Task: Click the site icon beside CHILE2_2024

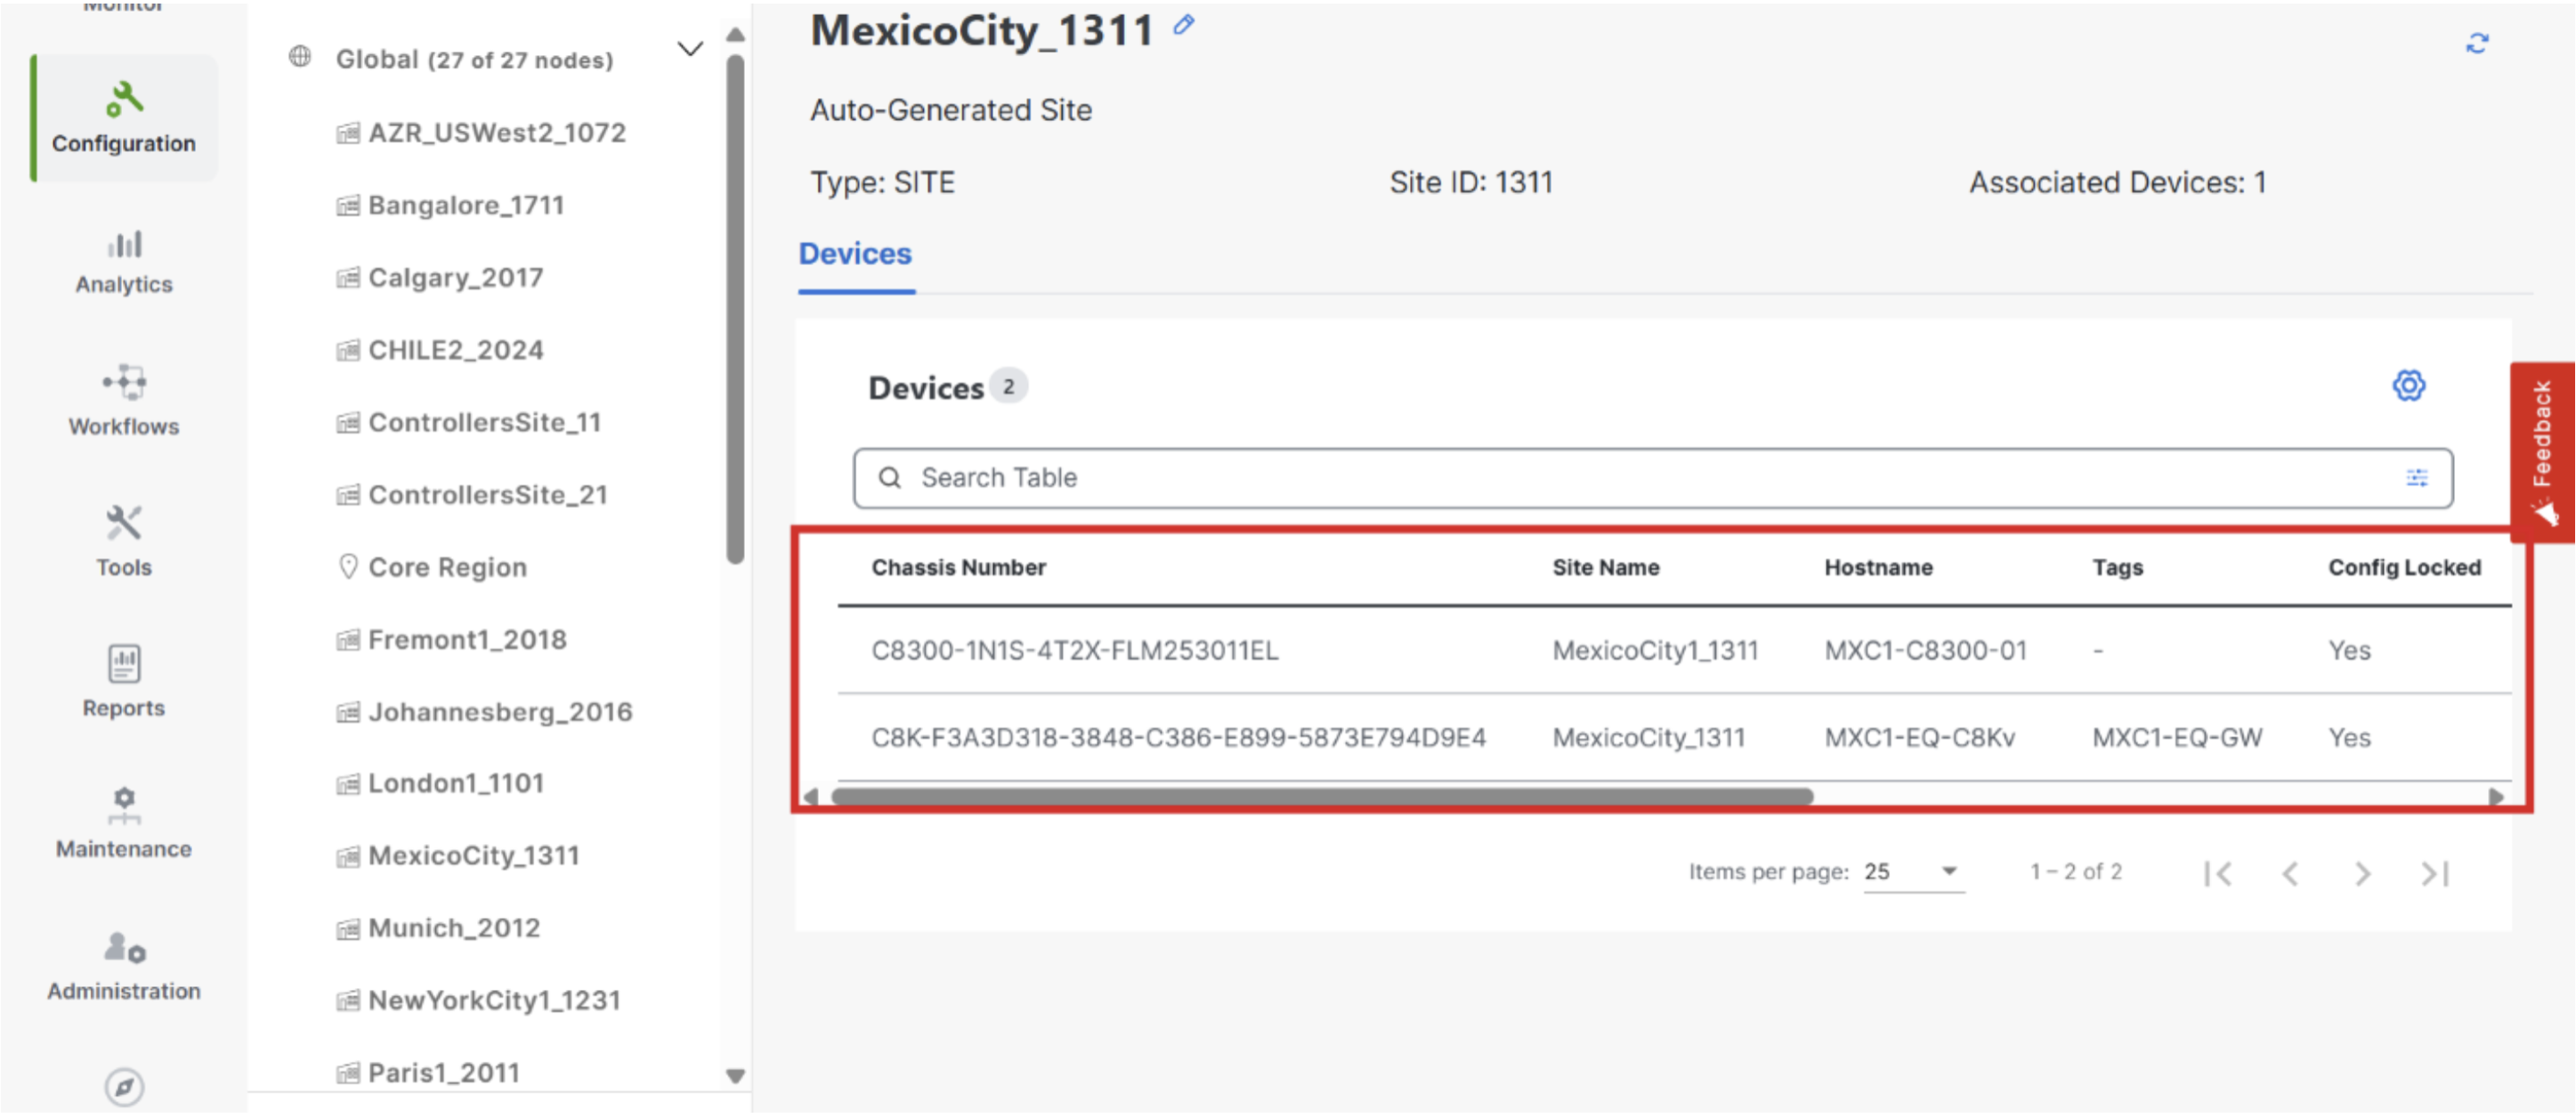Action: (348, 351)
